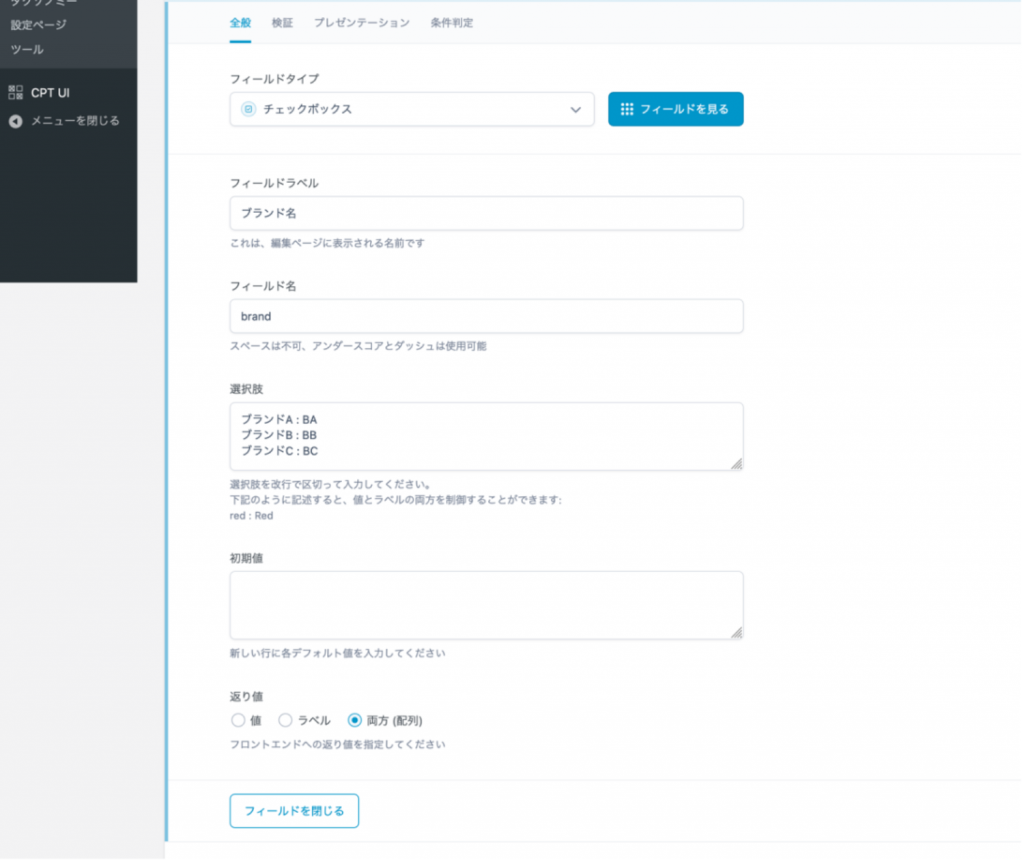
Task: Open the フィールドタイプ dropdown
Action: point(411,109)
